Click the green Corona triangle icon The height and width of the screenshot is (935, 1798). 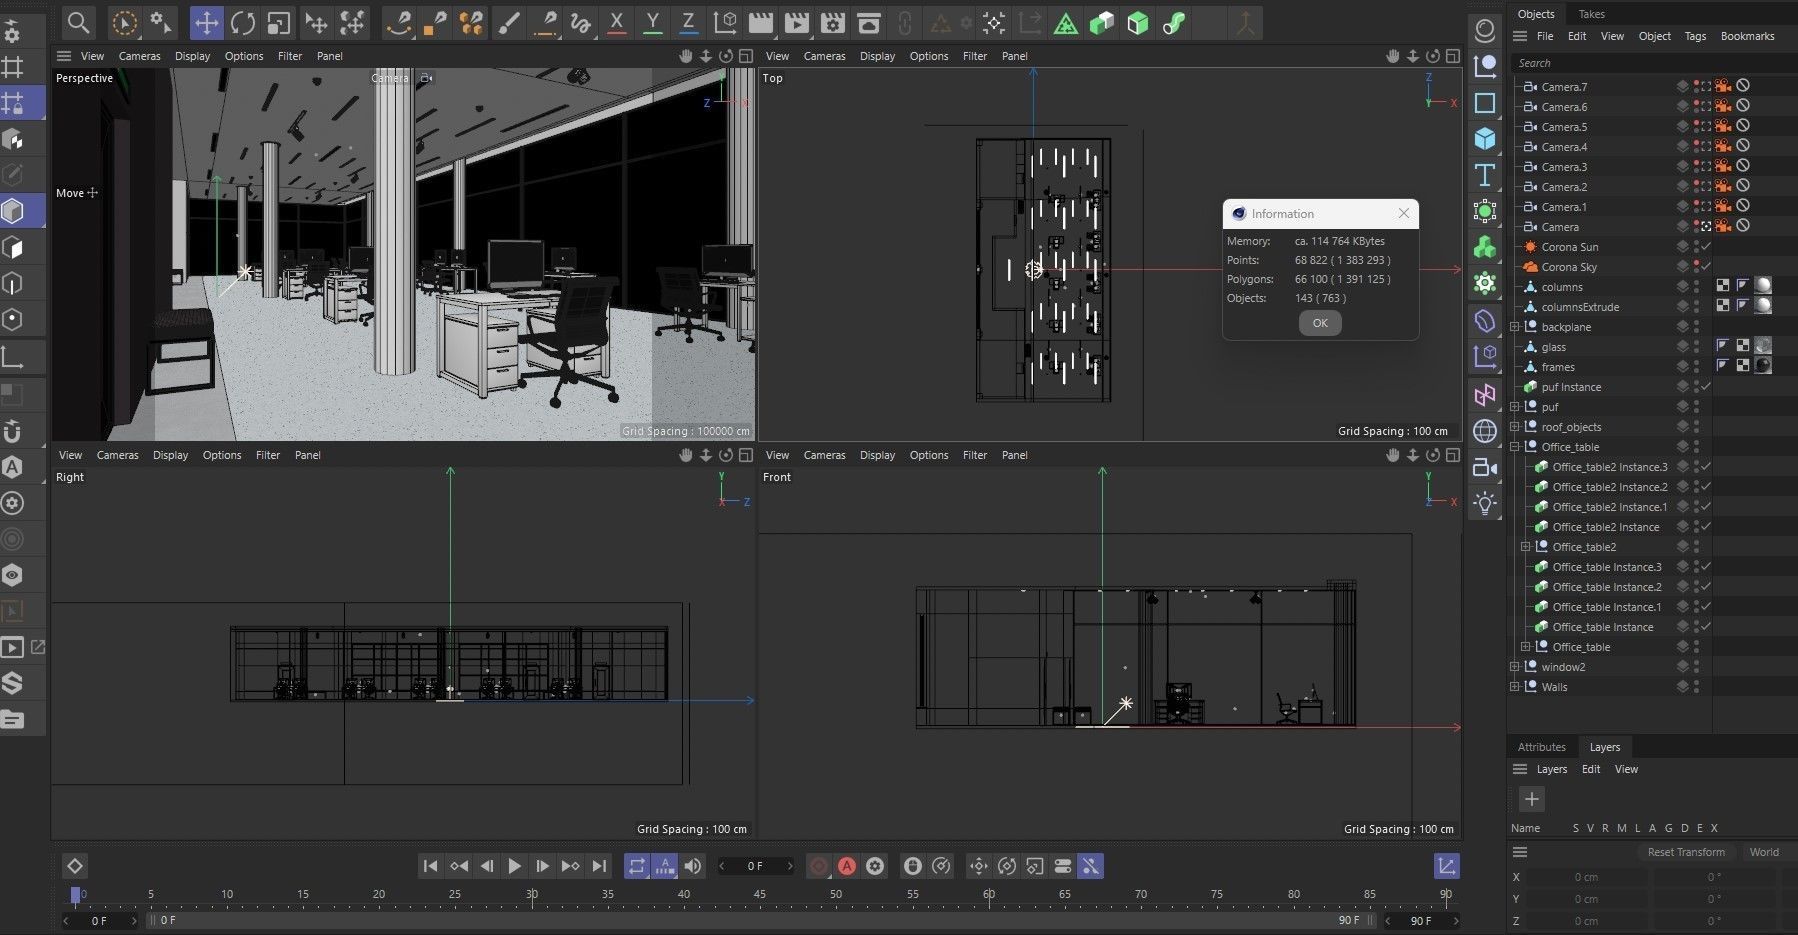pyautogui.click(x=1066, y=22)
